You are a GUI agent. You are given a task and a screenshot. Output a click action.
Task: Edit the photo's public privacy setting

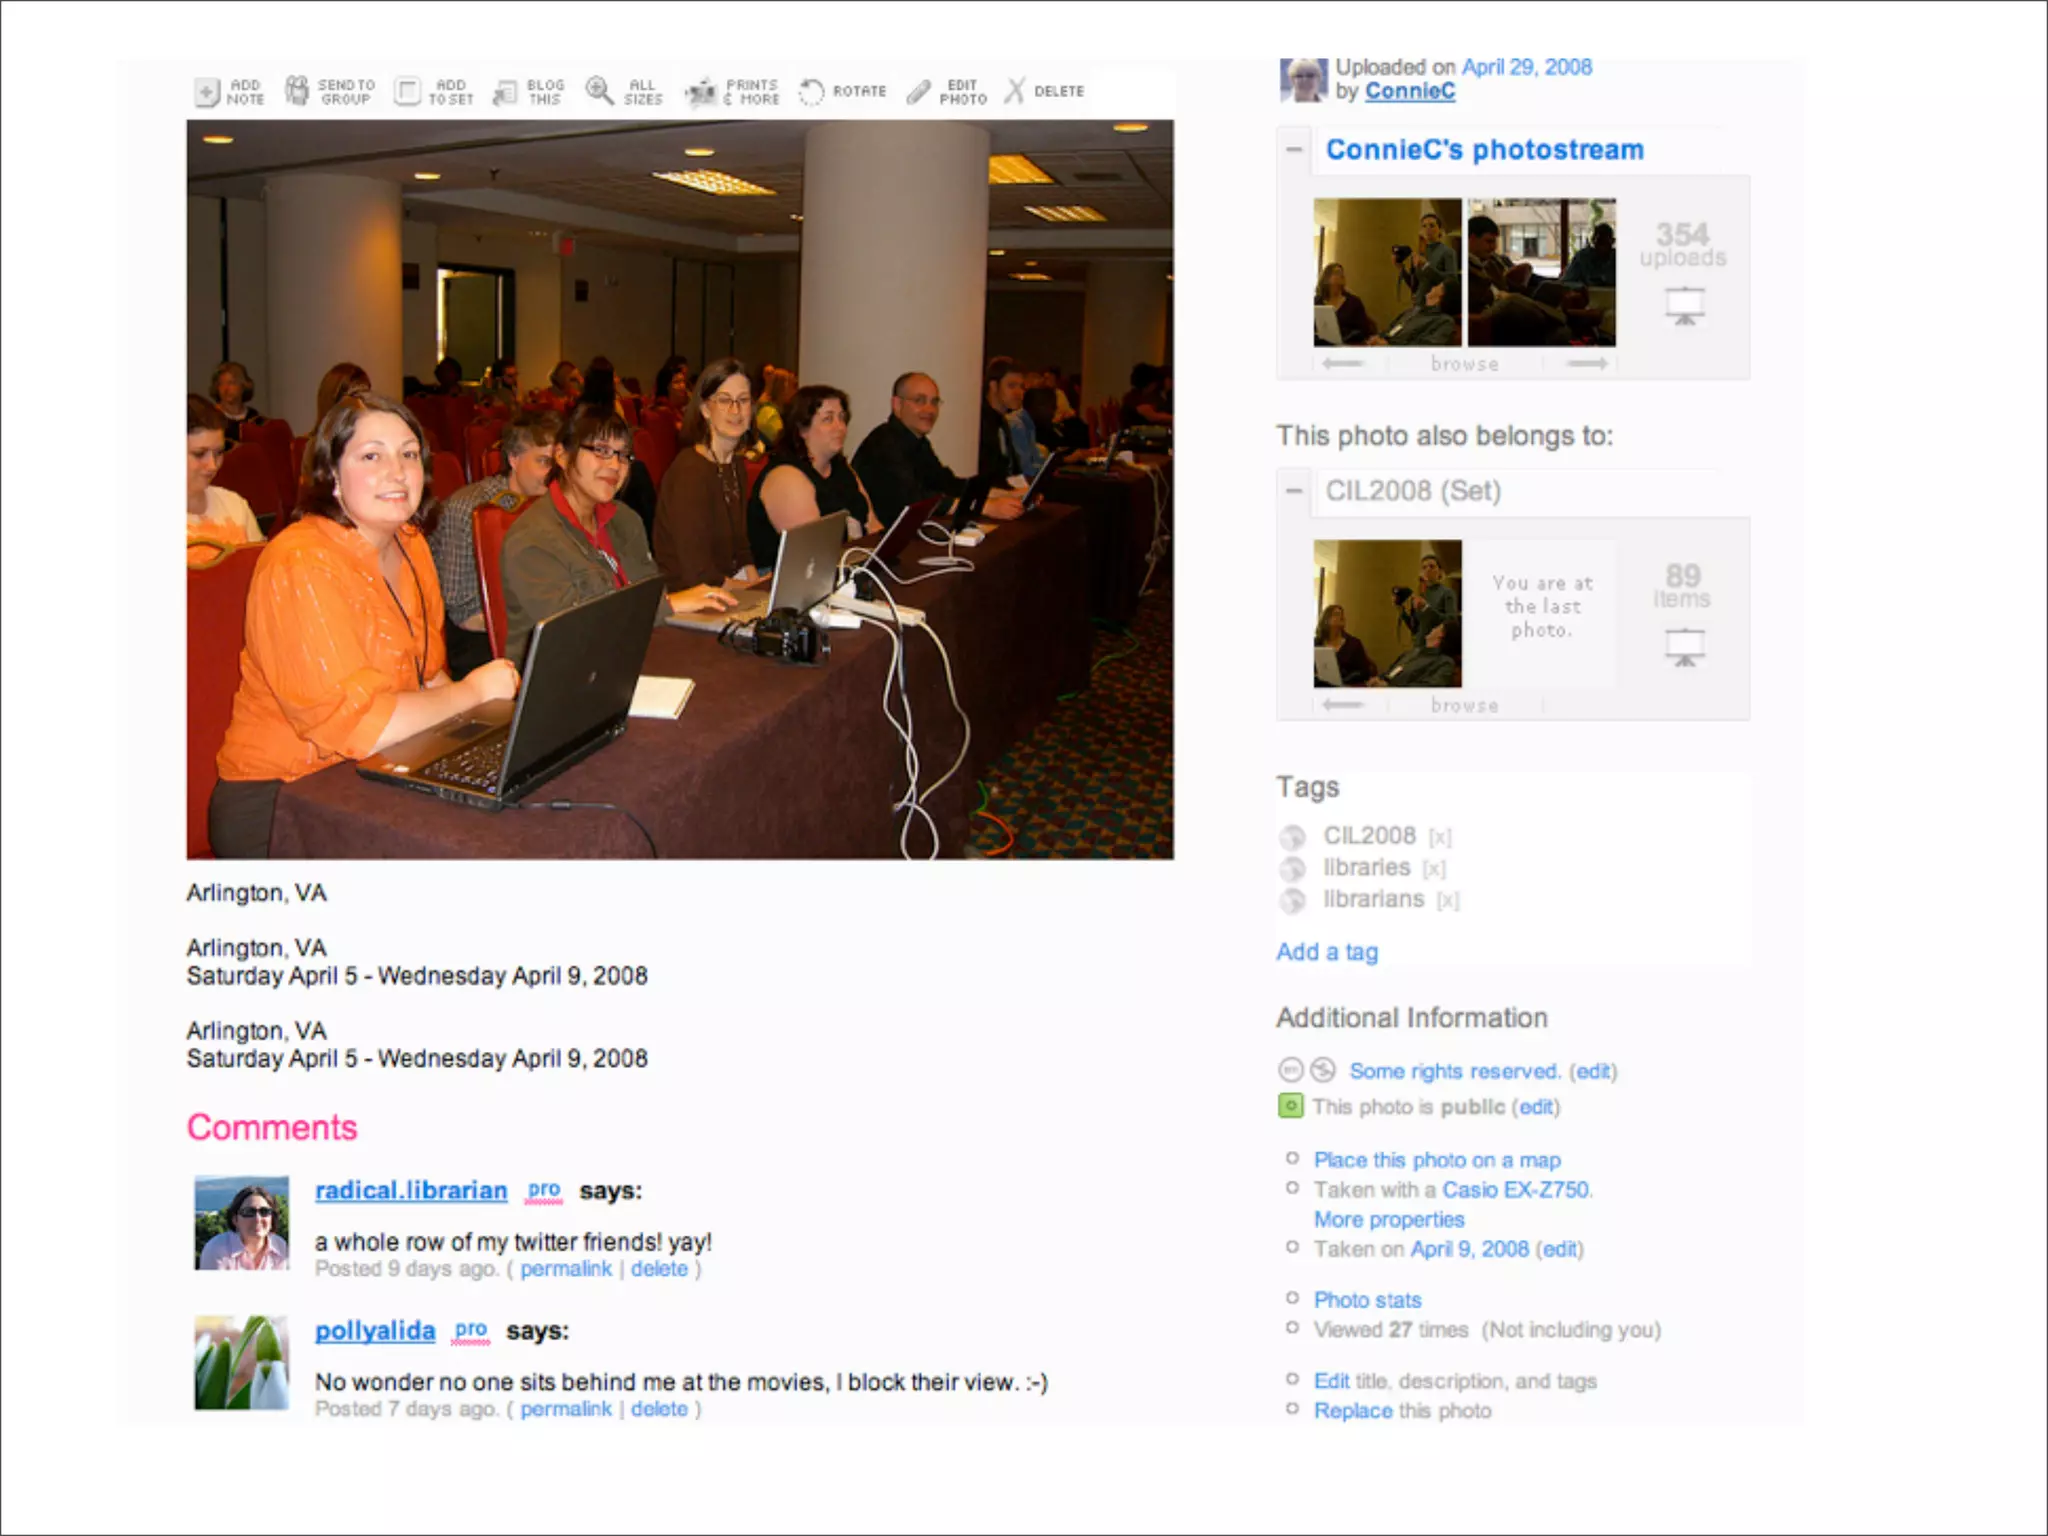[1536, 1107]
